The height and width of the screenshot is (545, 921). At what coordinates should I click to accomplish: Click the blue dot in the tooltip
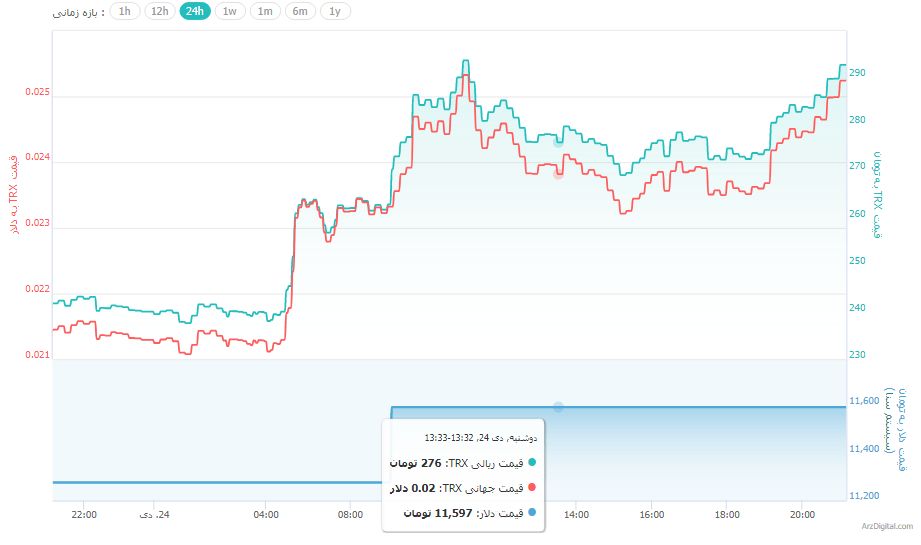(531, 512)
